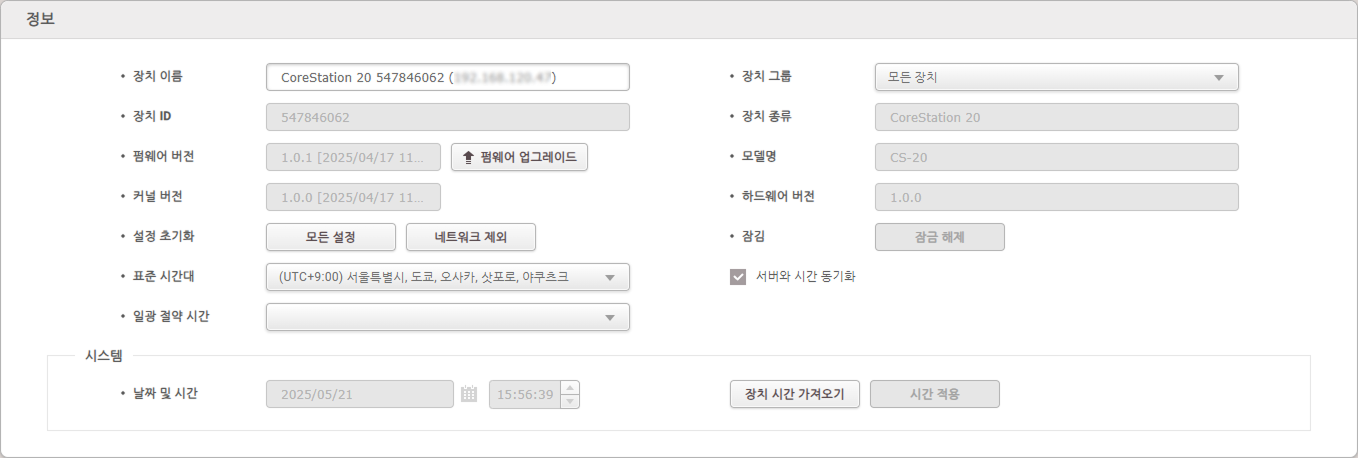Viewport: 1358px width, 458px height.
Task: Toggle the 서버와 시간 동기화 checkbox
Action: [x=738, y=277]
